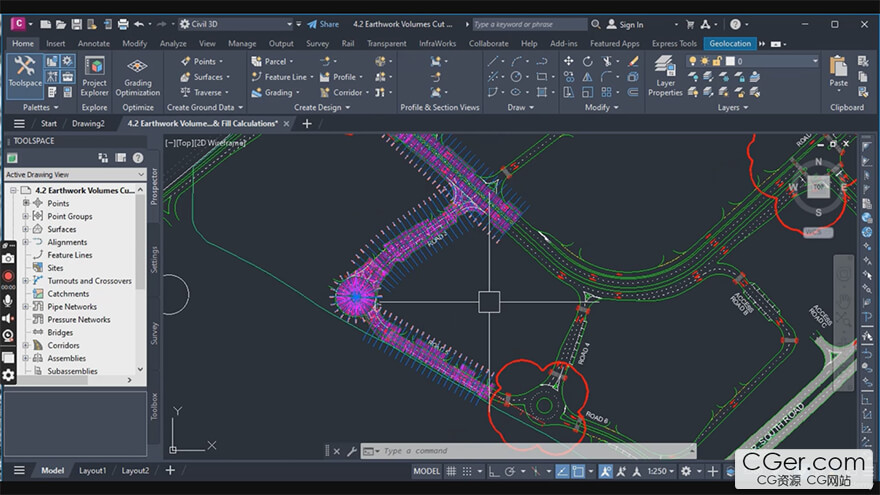Click the red record button
The image size is (880, 495).
tap(8, 276)
